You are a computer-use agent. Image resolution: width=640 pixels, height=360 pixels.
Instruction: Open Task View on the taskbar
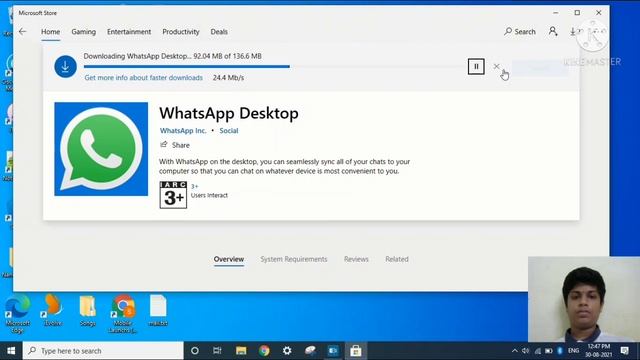(x=217, y=351)
